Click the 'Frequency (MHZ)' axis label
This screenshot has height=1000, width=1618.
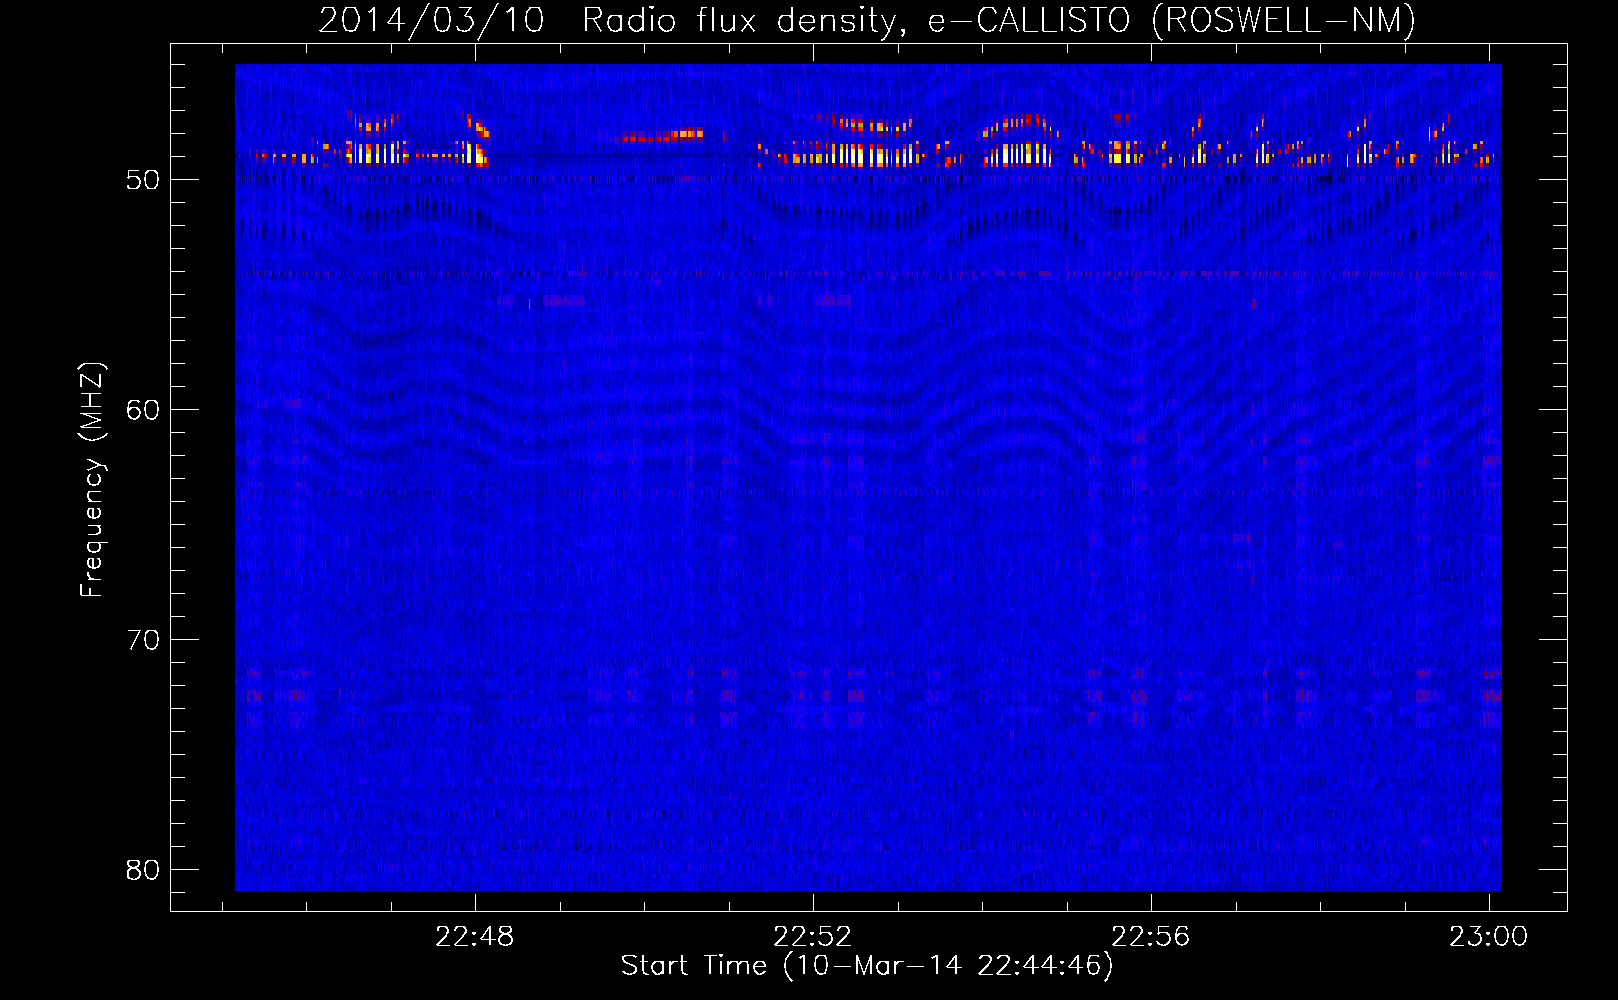tap(91, 480)
